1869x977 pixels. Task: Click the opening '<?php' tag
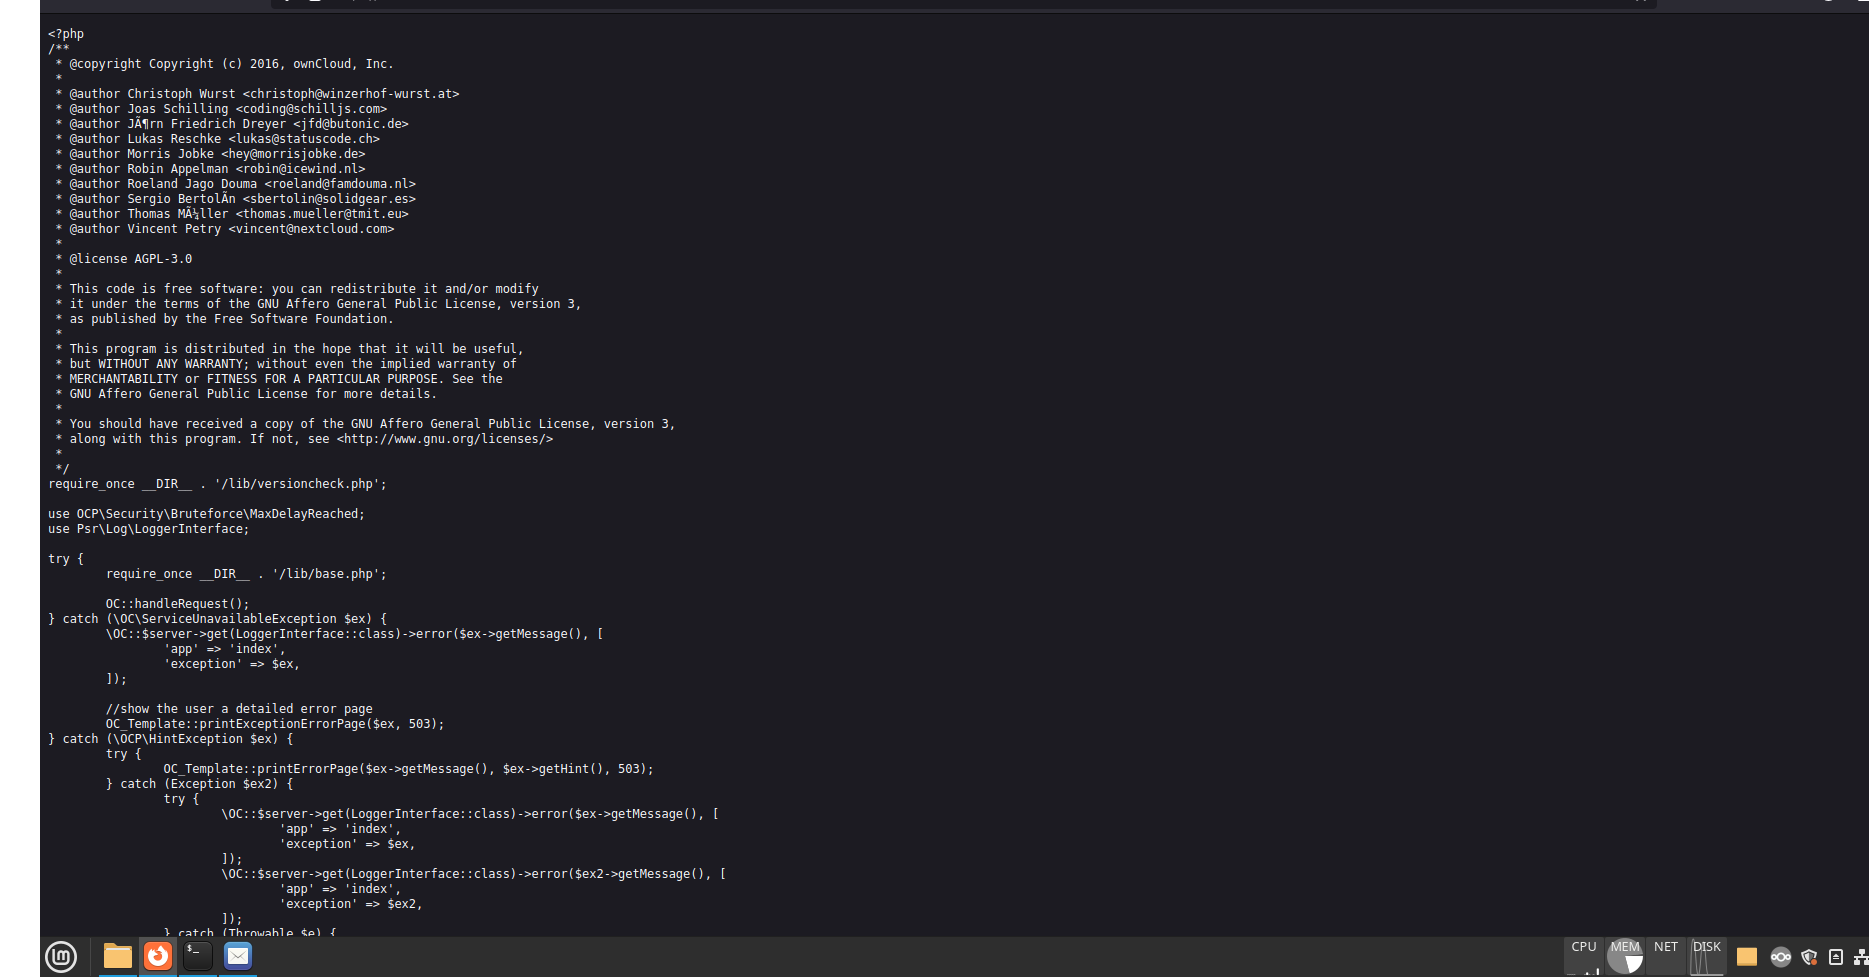(66, 34)
